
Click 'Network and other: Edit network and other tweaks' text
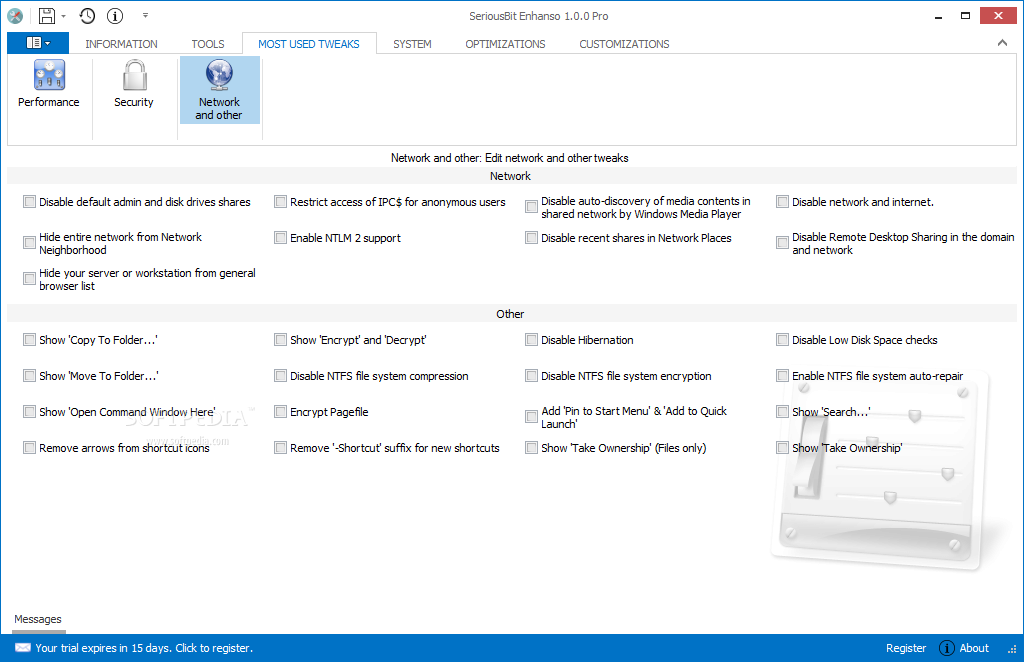[x=509, y=158]
